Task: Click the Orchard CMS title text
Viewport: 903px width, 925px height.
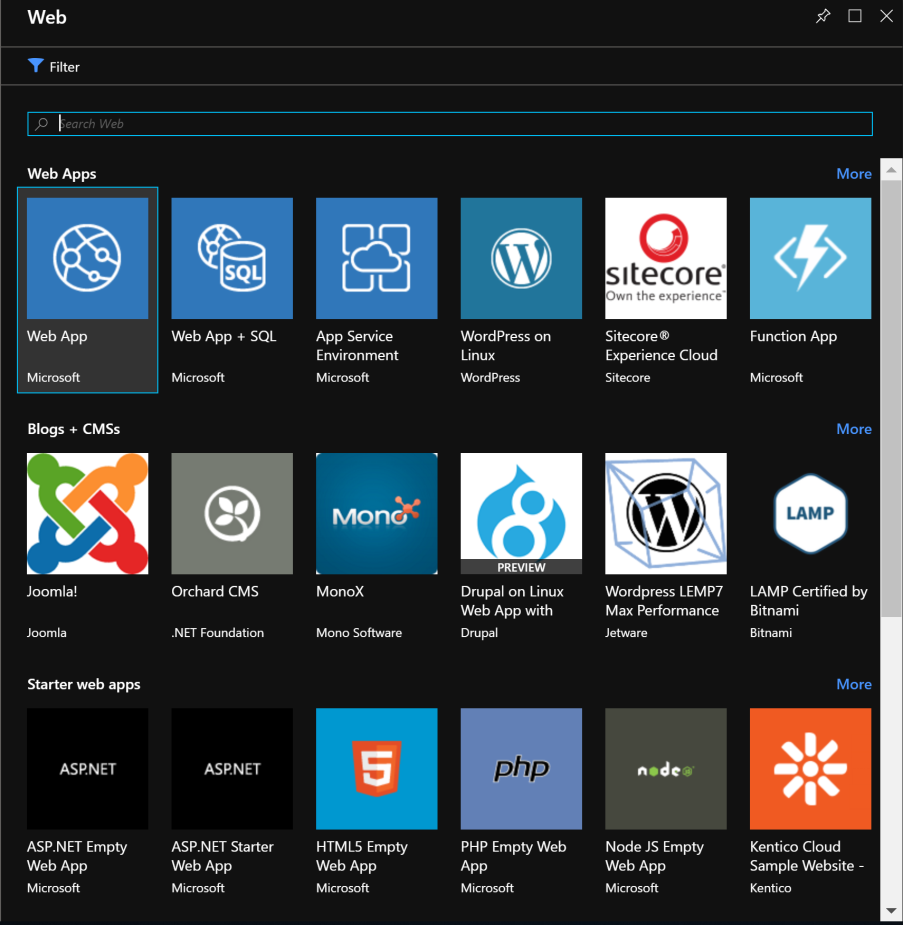Action: pyautogui.click(x=215, y=592)
